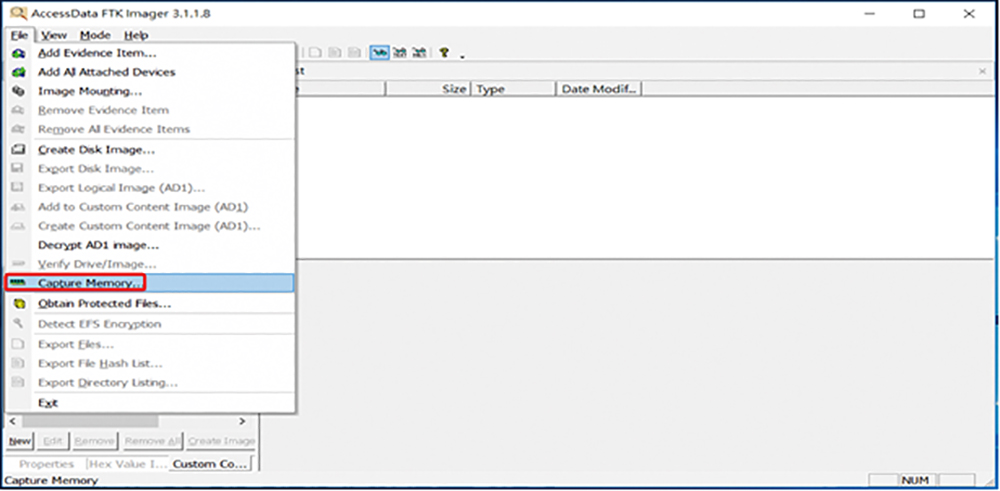Click the automatic preview mode toolbar icon
Screen dimensions: 1000x491
coord(380,53)
